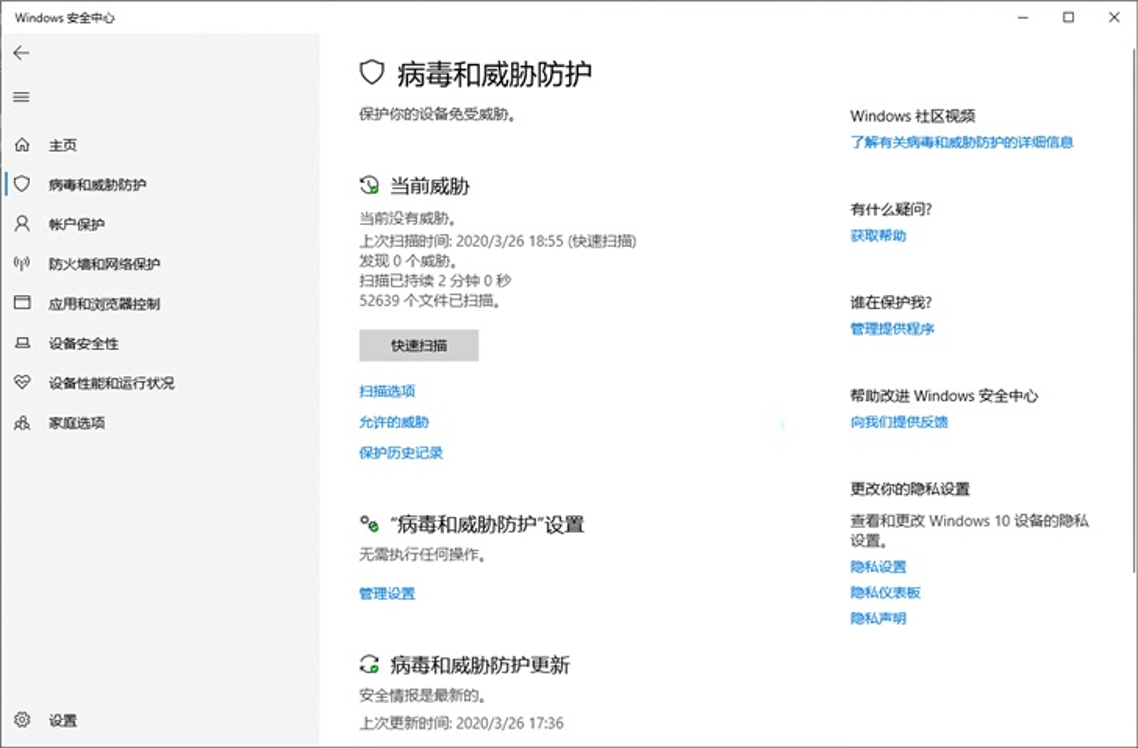This screenshot has height=748, width=1138.
Task: Click the 设备安全性 laptop icon
Action: coord(22,343)
